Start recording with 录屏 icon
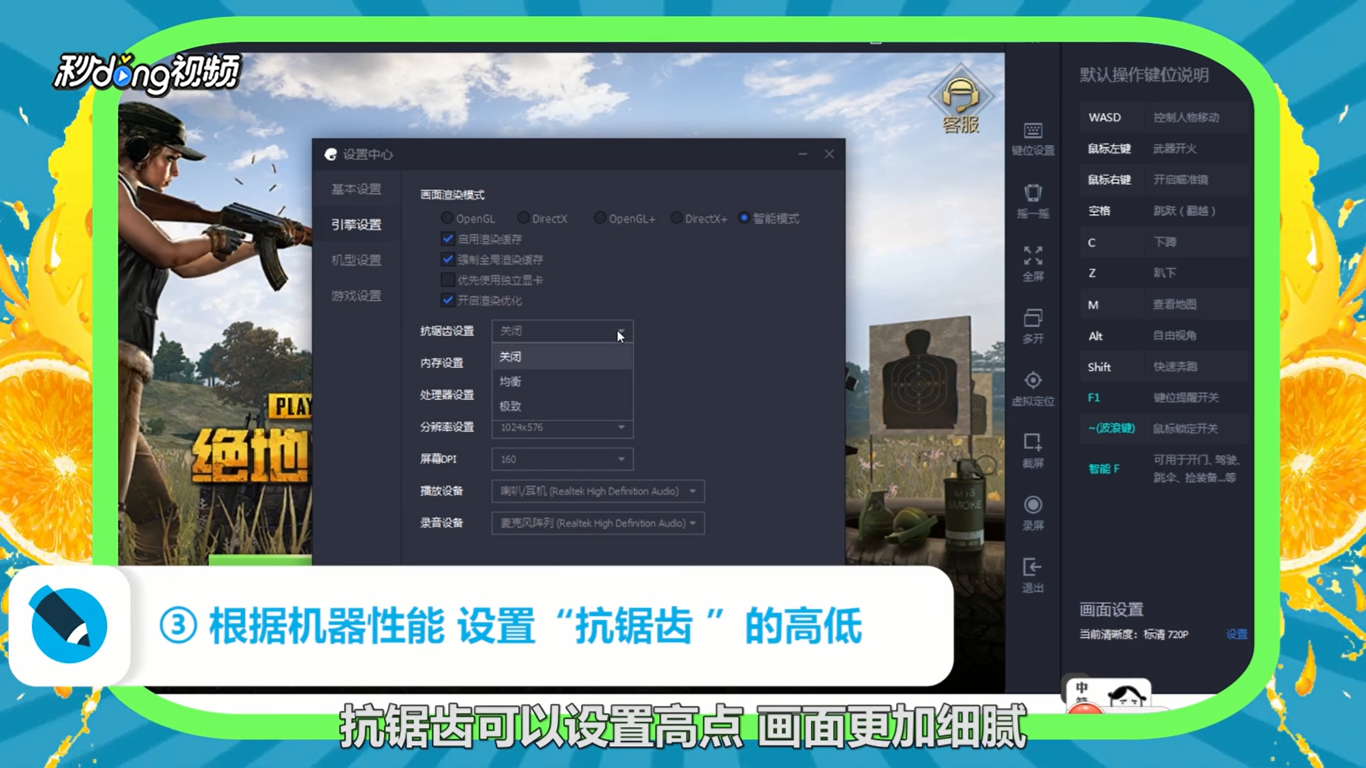The image size is (1366, 768). tap(1033, 513)
